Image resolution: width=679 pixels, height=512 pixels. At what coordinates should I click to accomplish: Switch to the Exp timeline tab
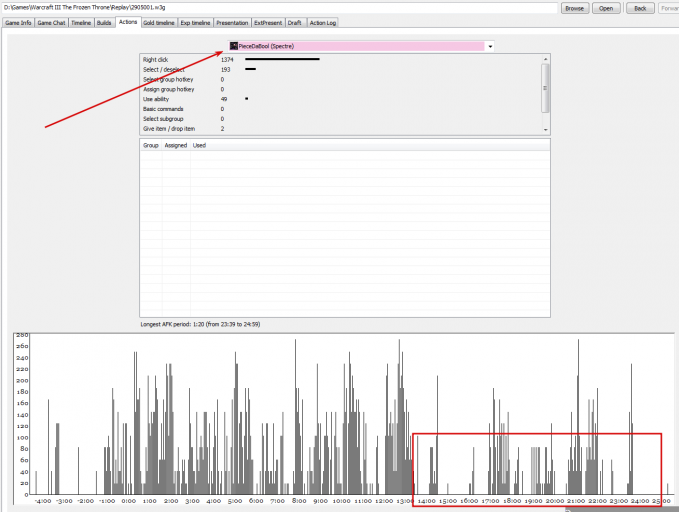pos(195,23)
